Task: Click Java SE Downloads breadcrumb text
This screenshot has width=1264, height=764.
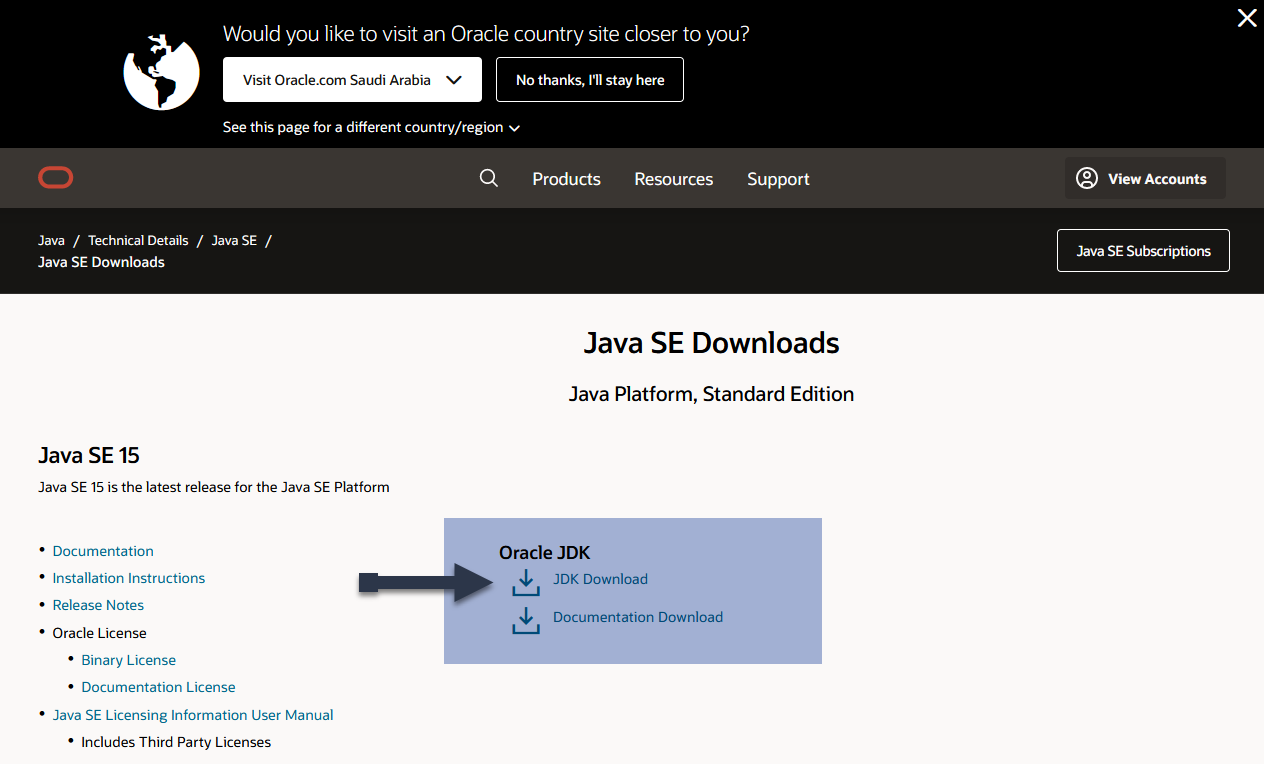Action: [101, 262]
